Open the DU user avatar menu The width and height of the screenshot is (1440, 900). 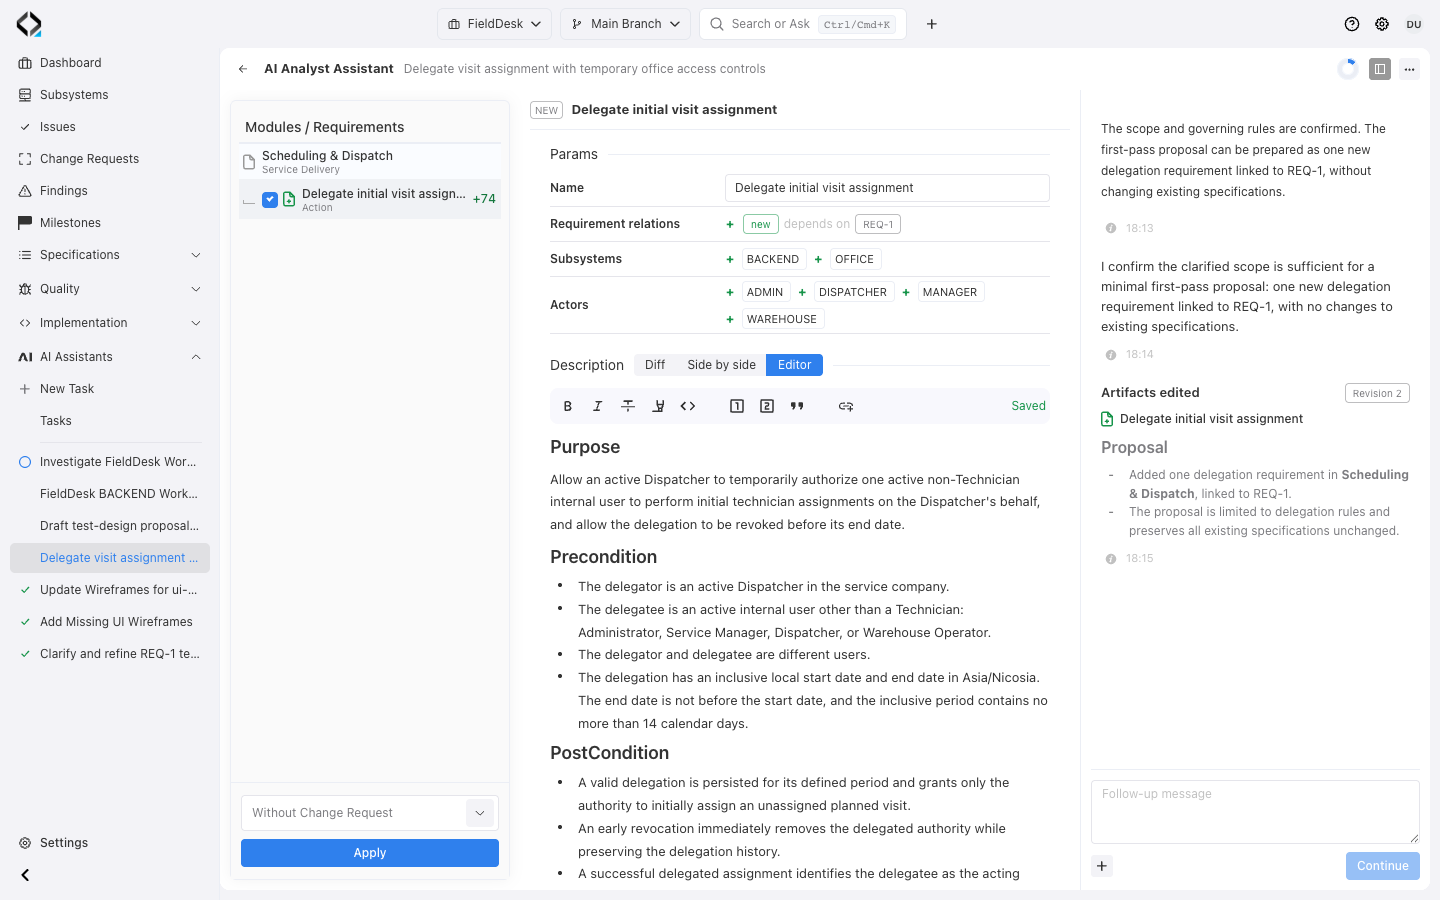(1414, 24)
